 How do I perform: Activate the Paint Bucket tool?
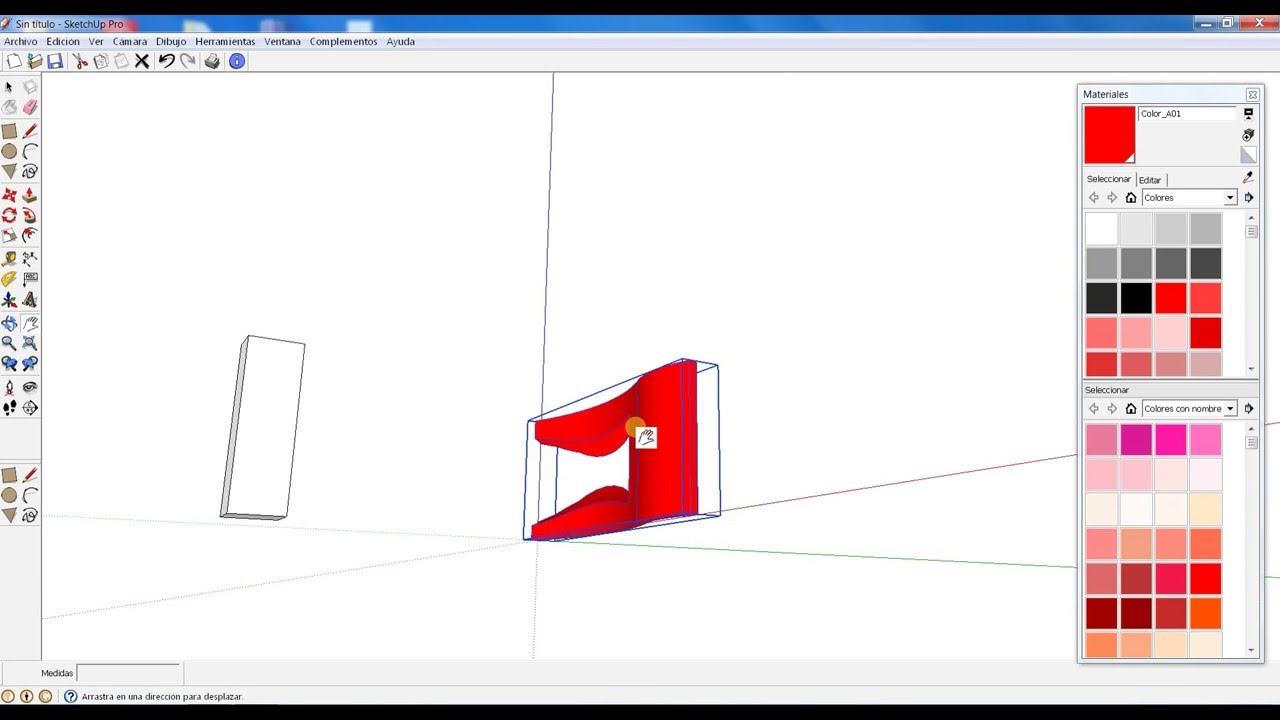coord(9,107)
